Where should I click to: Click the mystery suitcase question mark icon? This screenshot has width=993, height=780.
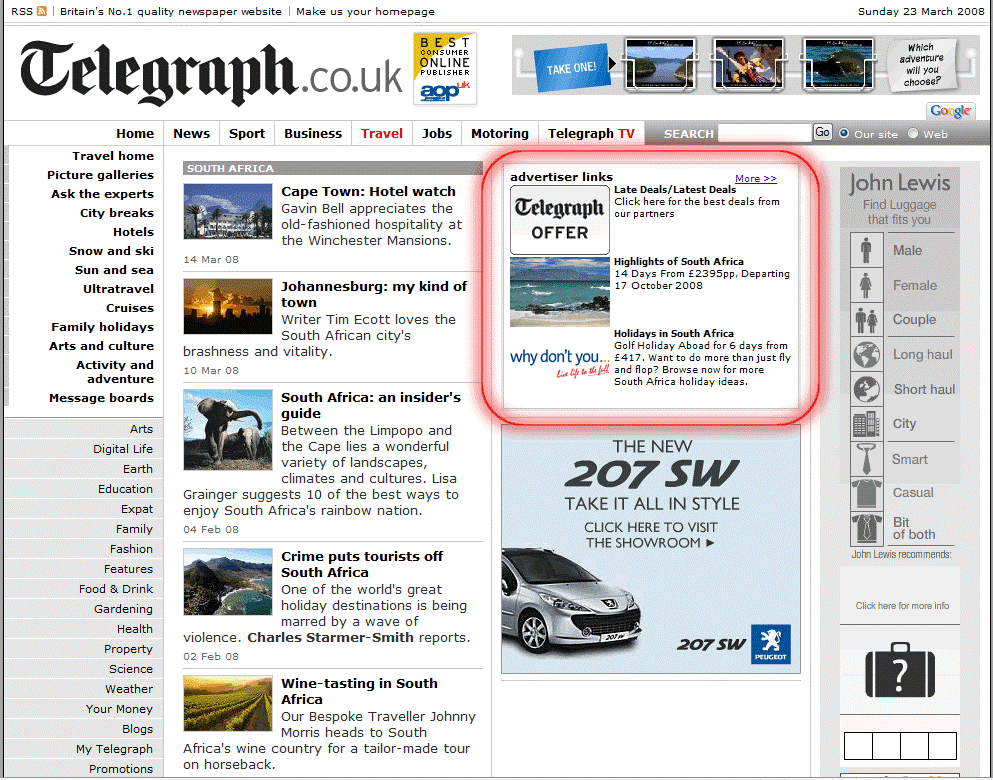coord(900,670)
